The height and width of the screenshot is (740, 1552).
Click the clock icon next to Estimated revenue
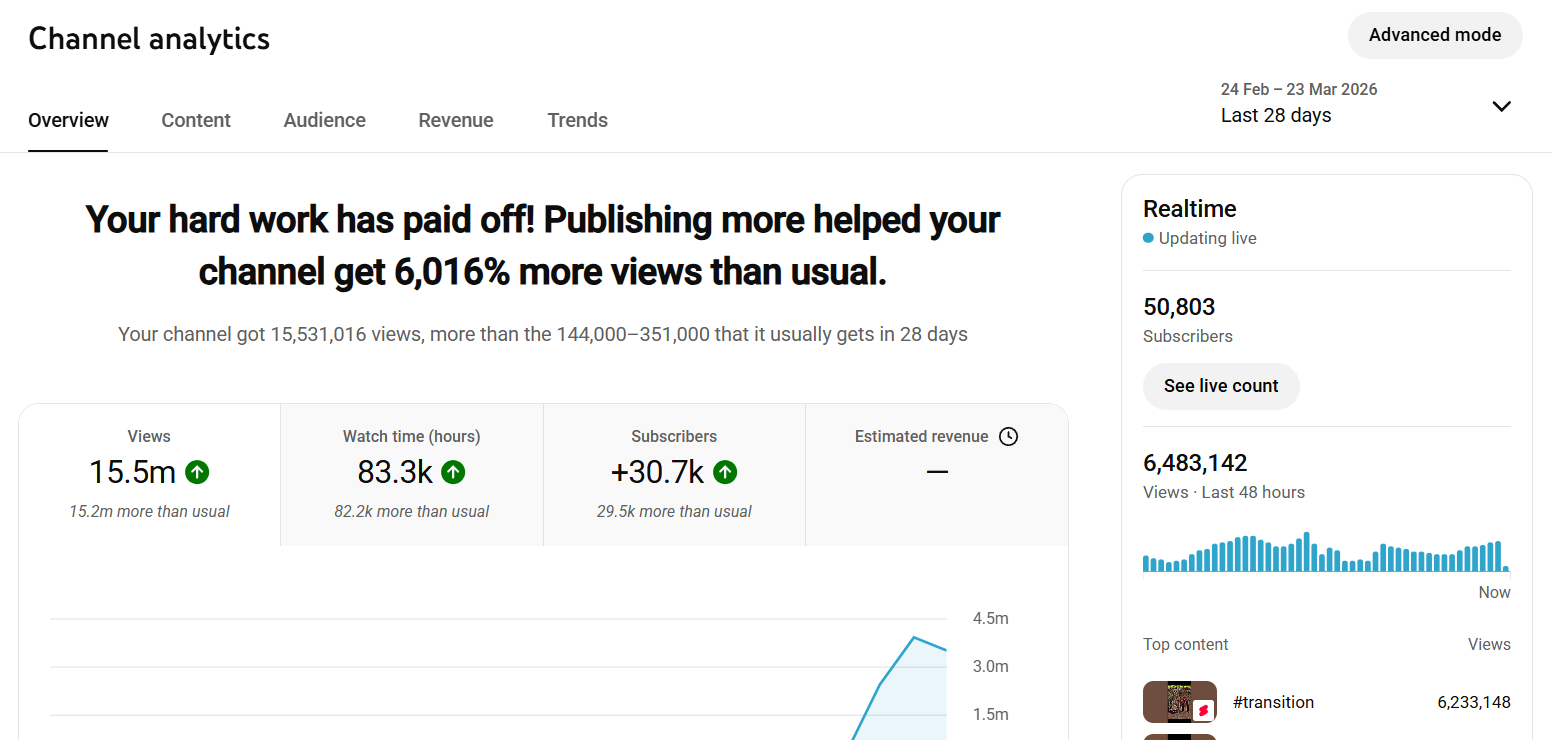(1008, 436)
